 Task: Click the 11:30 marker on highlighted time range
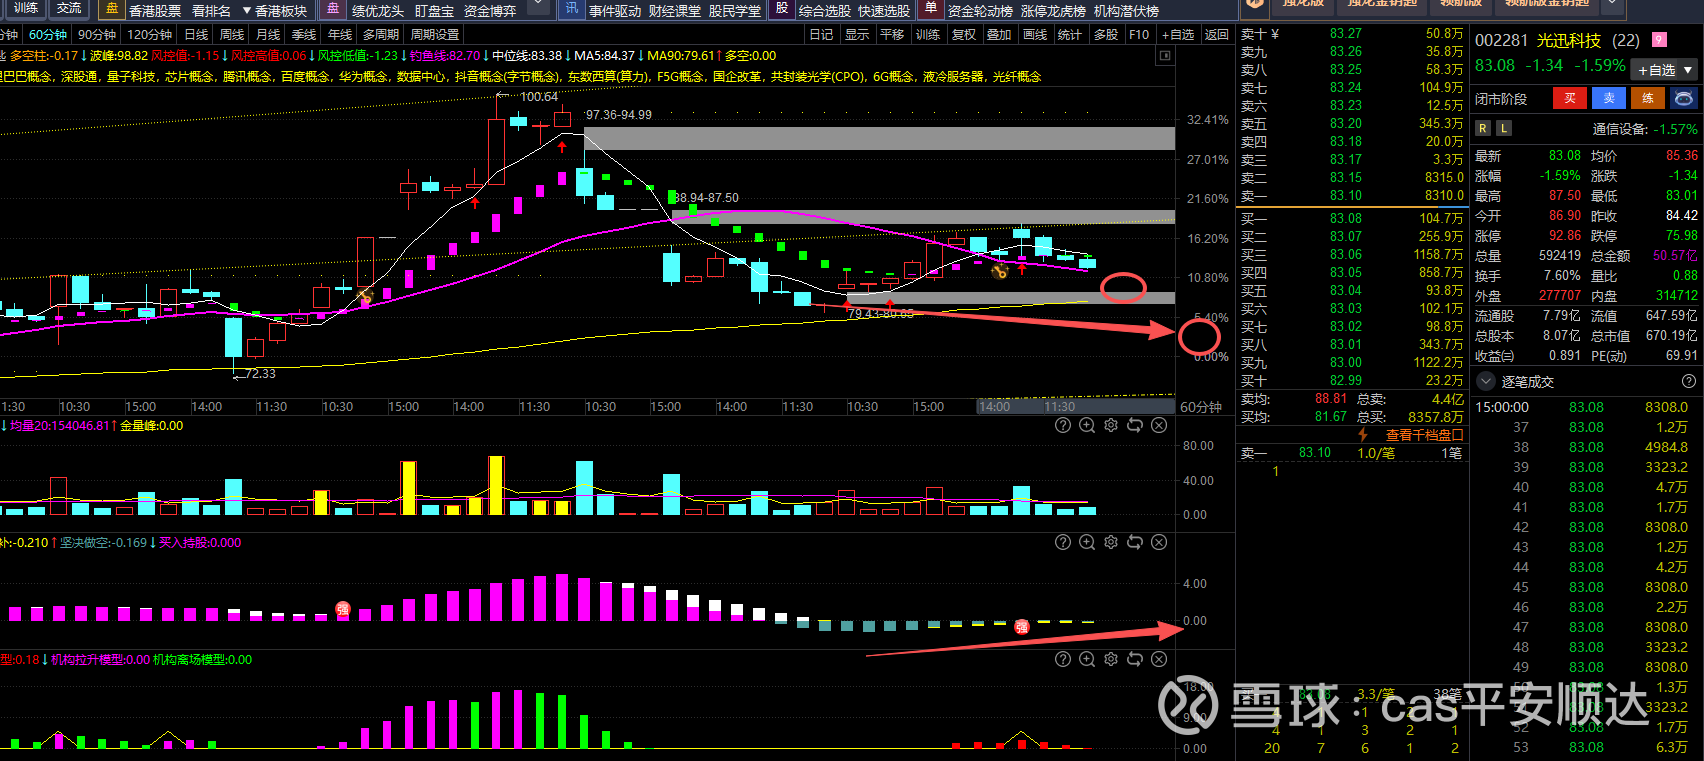[x=1059, y=407]
